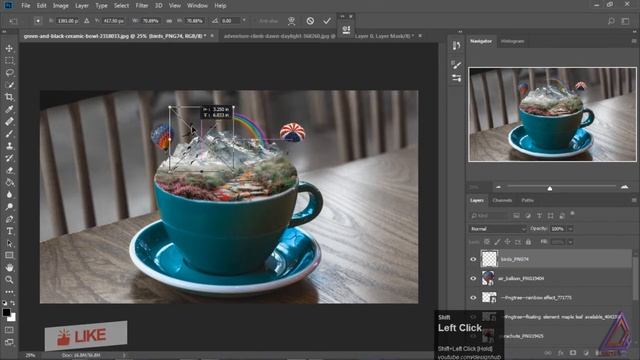
Task: Open the Opacity value dropdown arrow
Action: tap(570, 229)
